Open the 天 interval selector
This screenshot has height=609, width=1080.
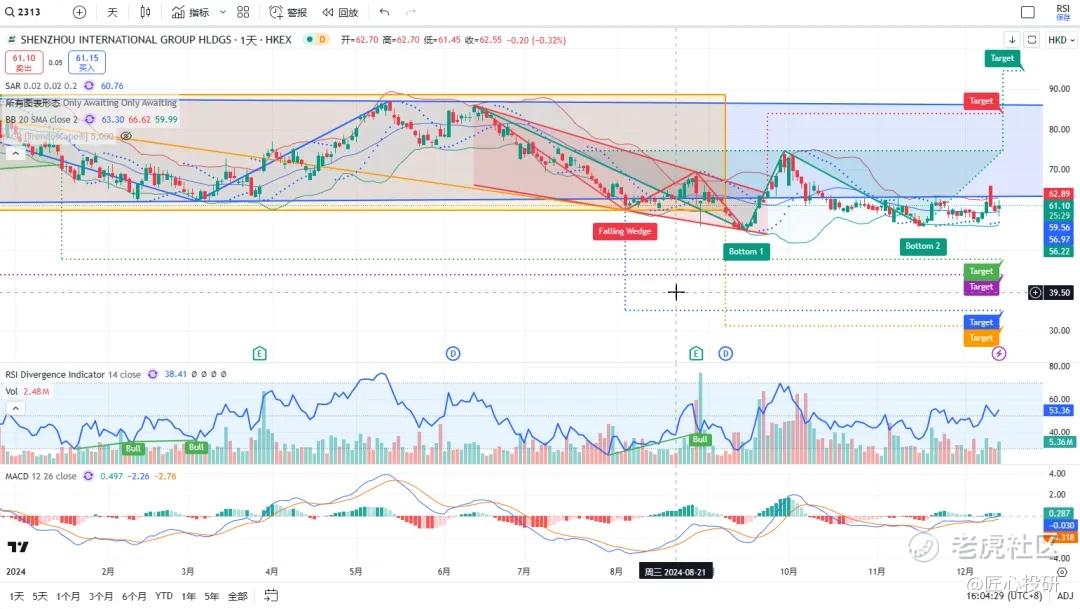[x=112, y=12]
